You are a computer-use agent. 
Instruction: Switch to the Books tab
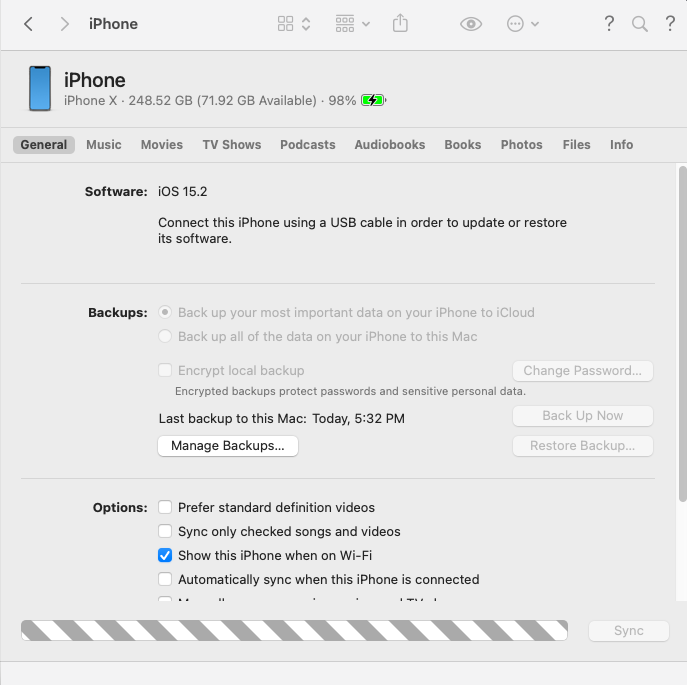463,145
